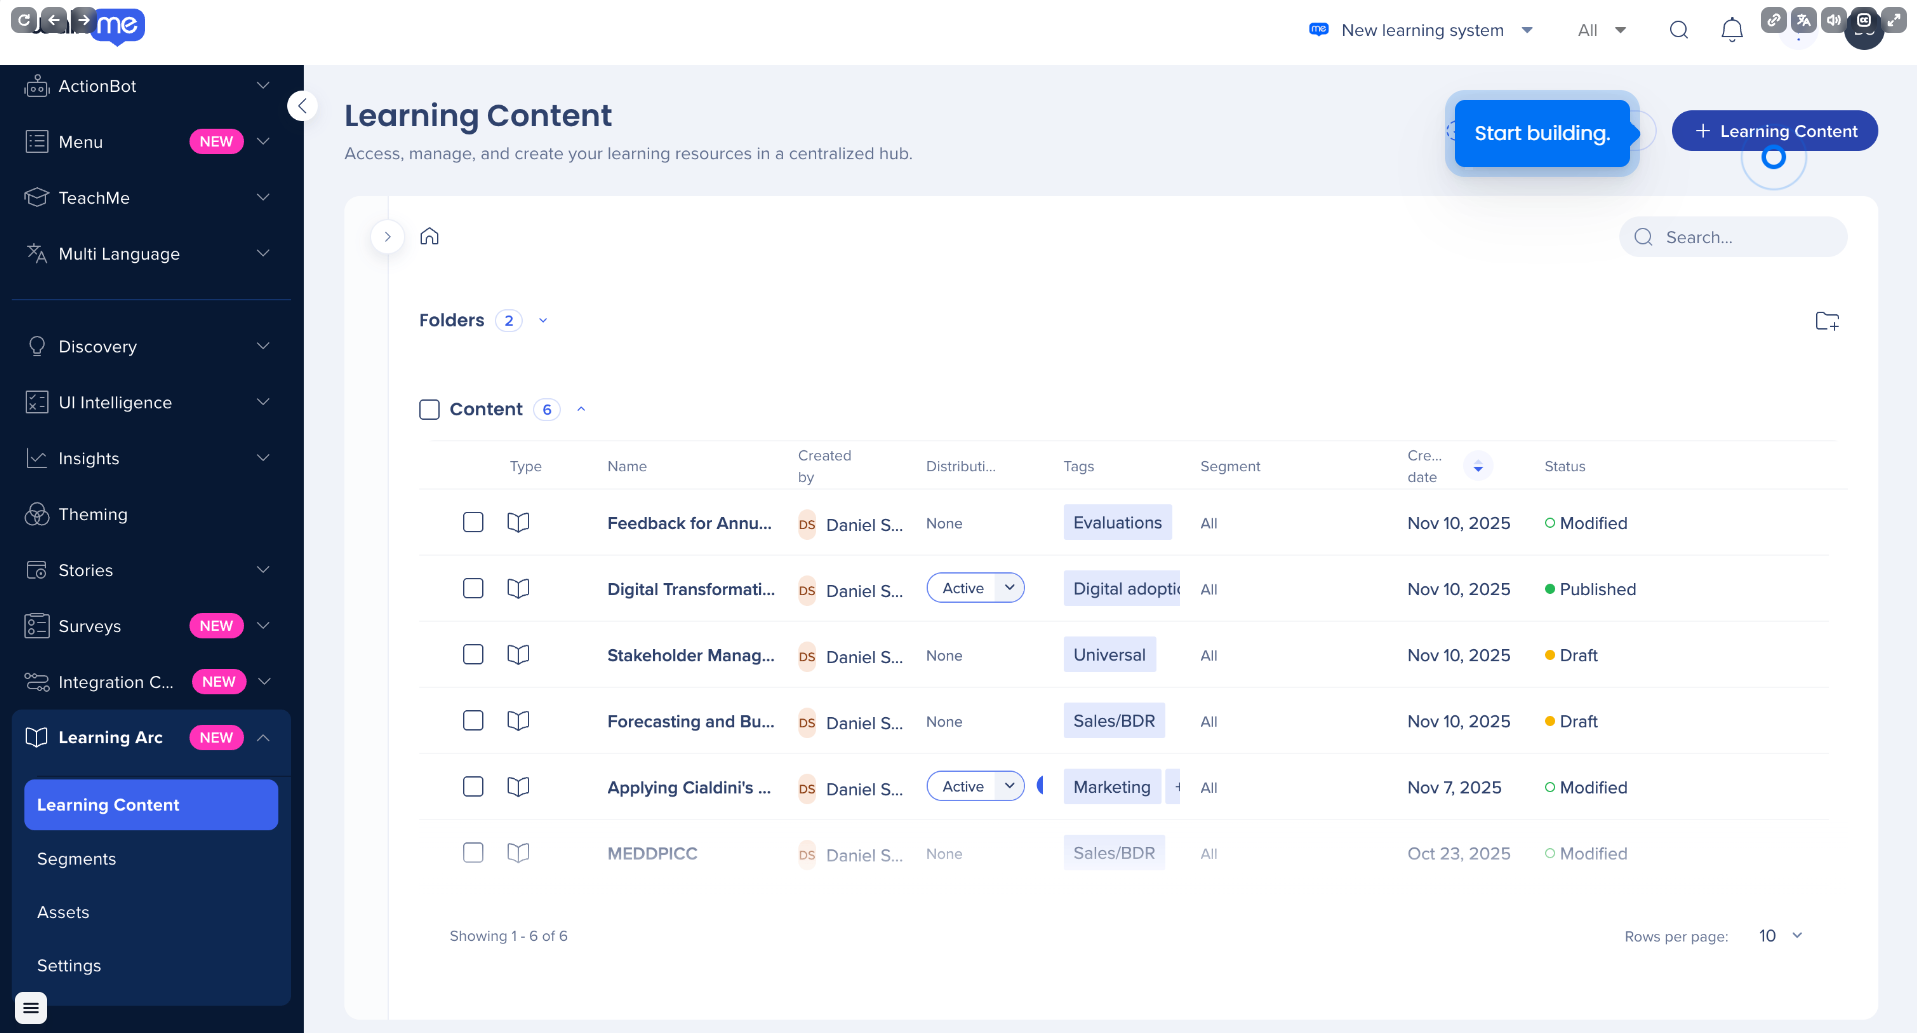Click the book icon for MEDDPICC row
The width and height of the screenshot is (1917, 1033).
tap(518, 853)
